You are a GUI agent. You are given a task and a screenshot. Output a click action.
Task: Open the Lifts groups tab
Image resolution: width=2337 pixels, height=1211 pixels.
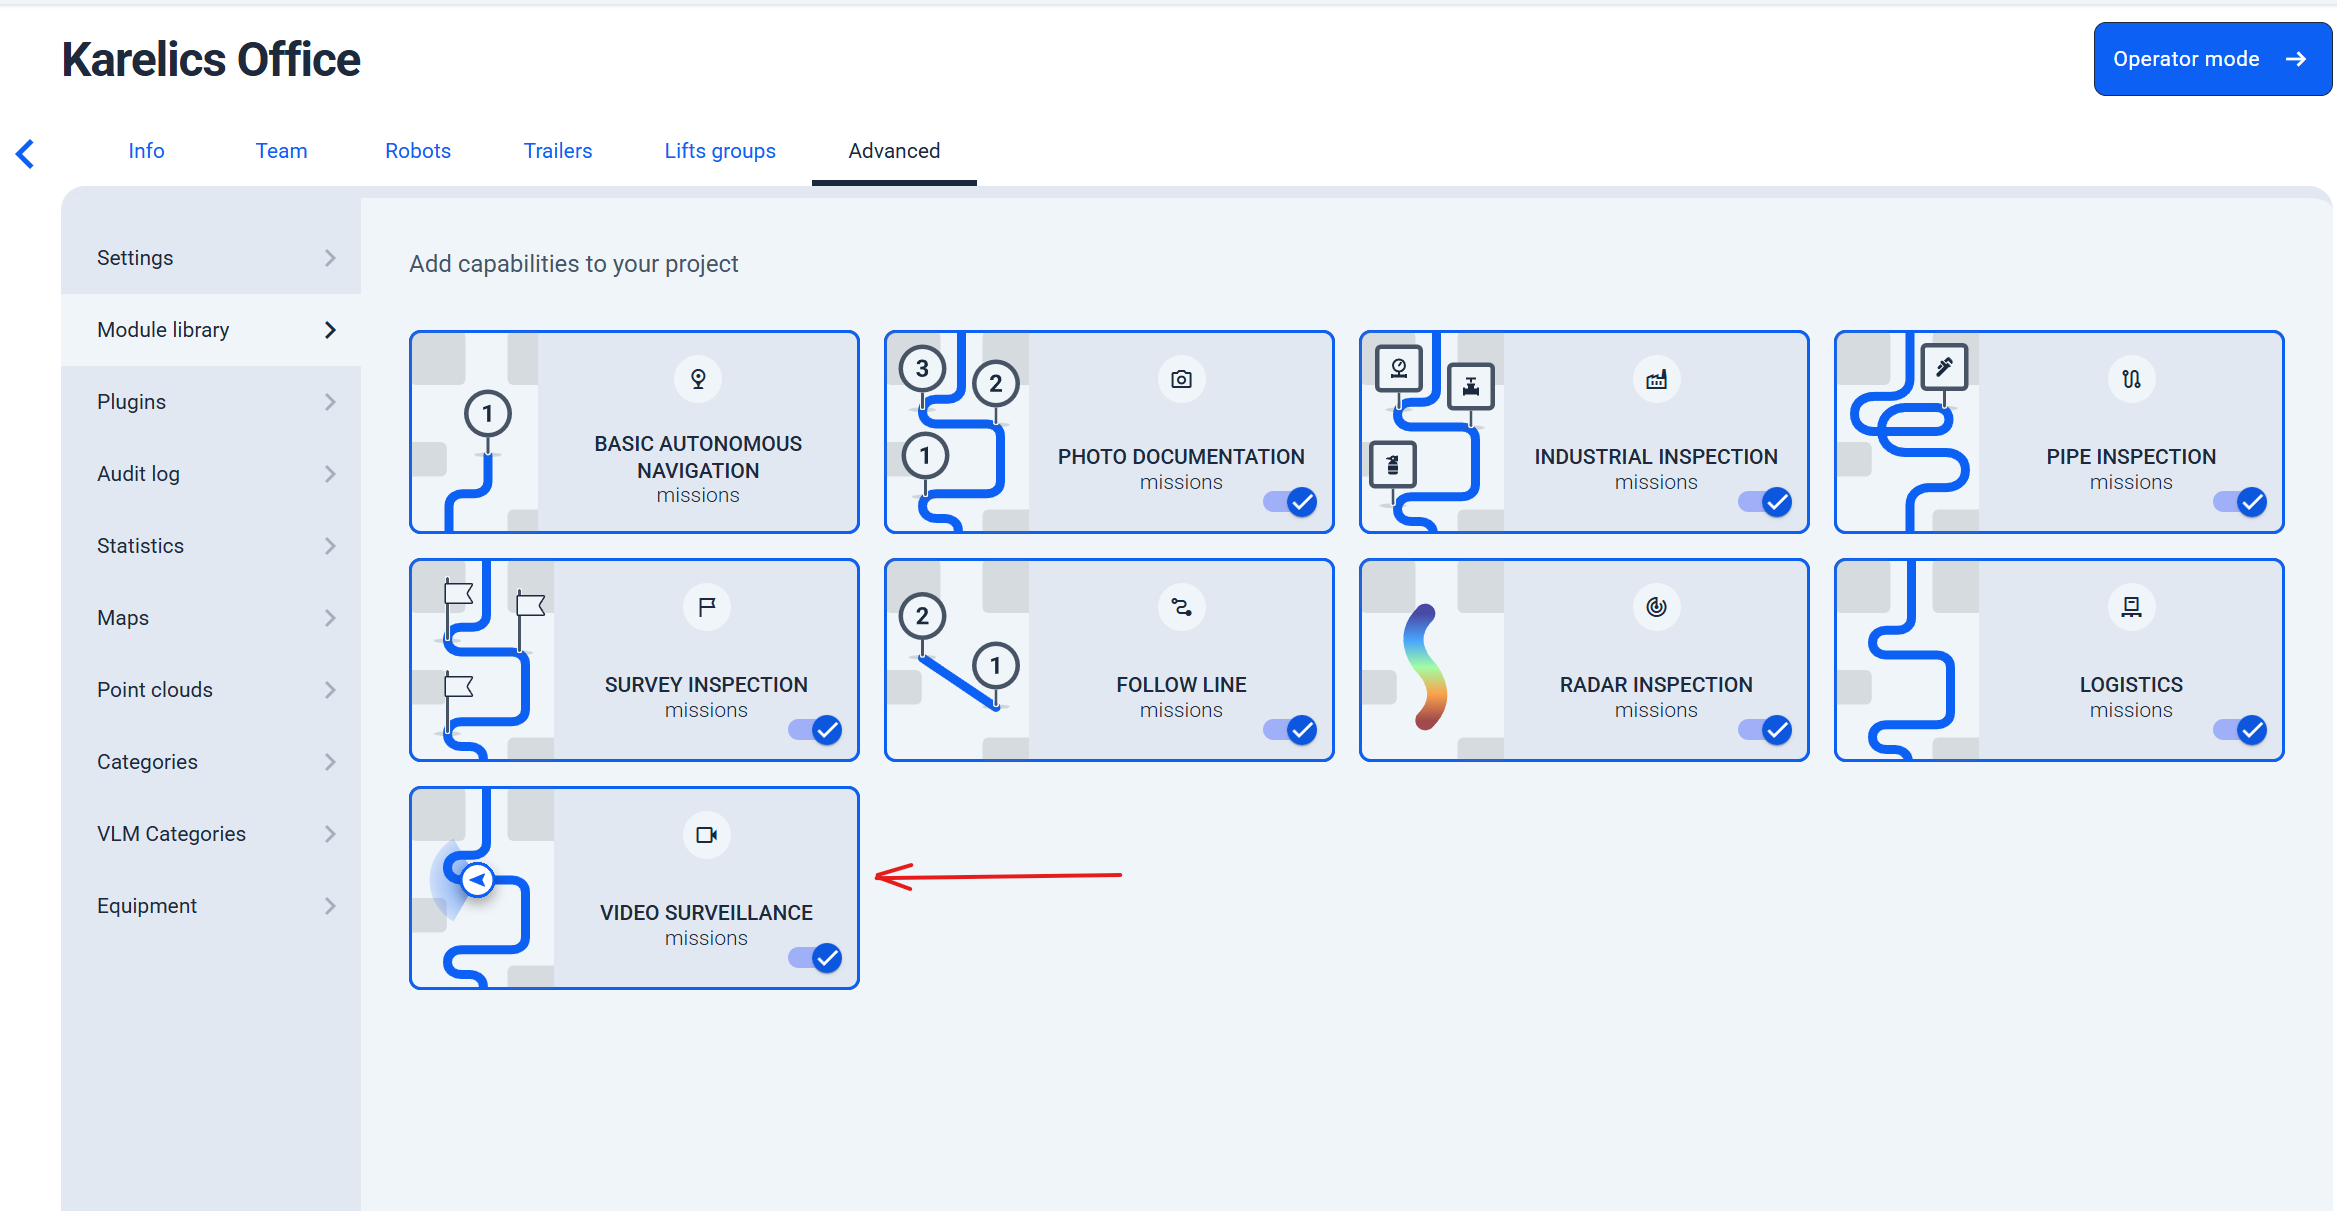click(x=720, y=151)
